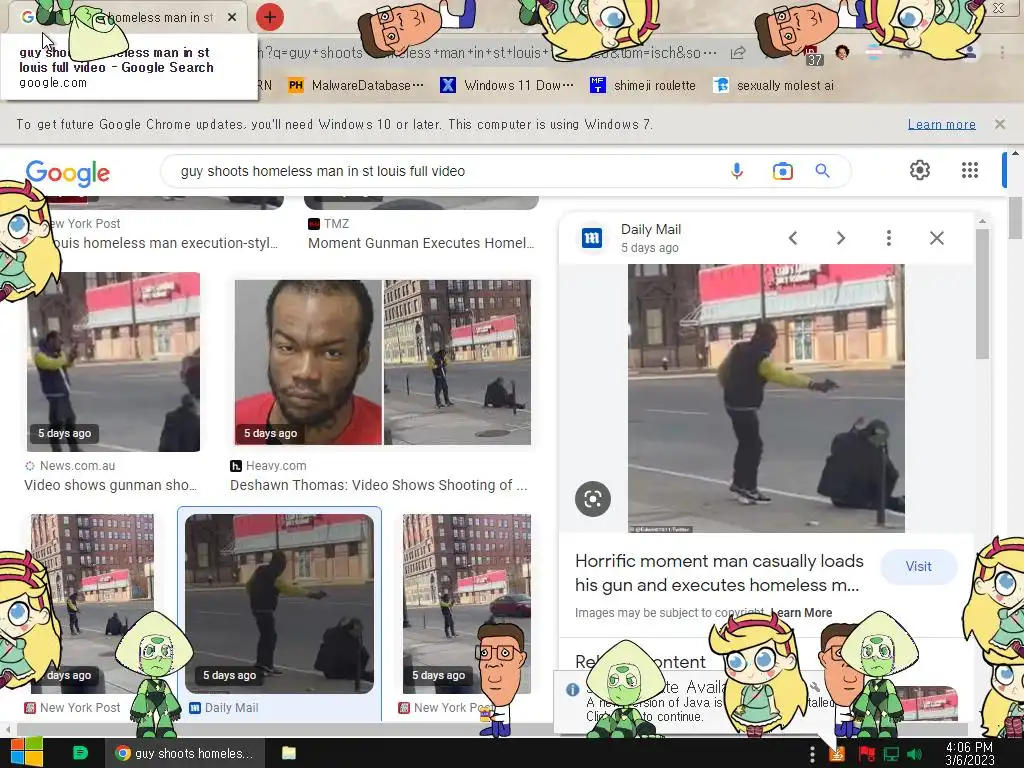Close the homeless man in st tab
Image resolution: width=1024 pixels, height=768 pixels.
click(x=232, y=18)
